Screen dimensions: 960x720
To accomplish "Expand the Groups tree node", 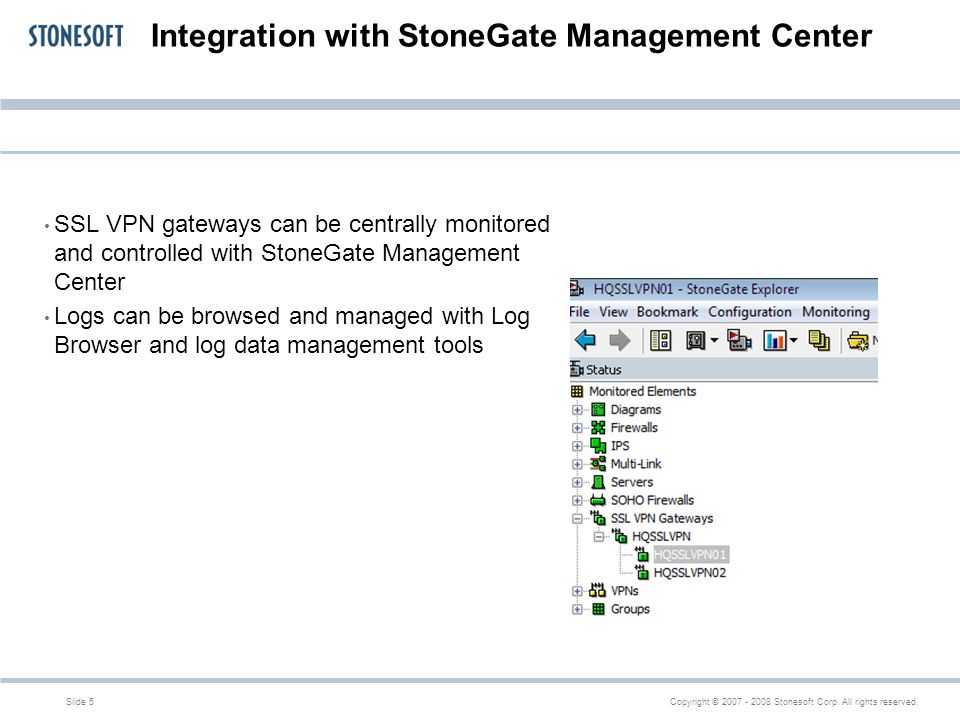I will (x=577, y=609).
